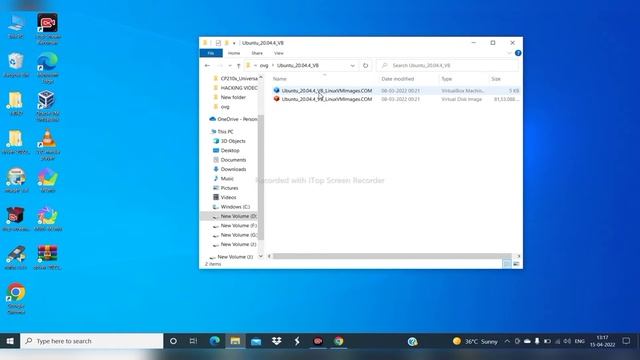
Task: Open the Action Center notifications icon
Action: [626, 341]
